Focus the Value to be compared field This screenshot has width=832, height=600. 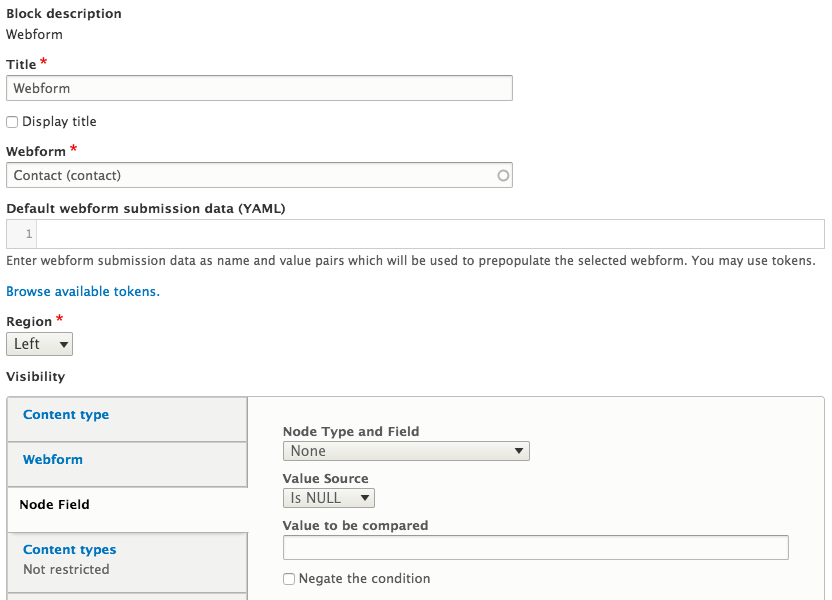coord(535,547)
